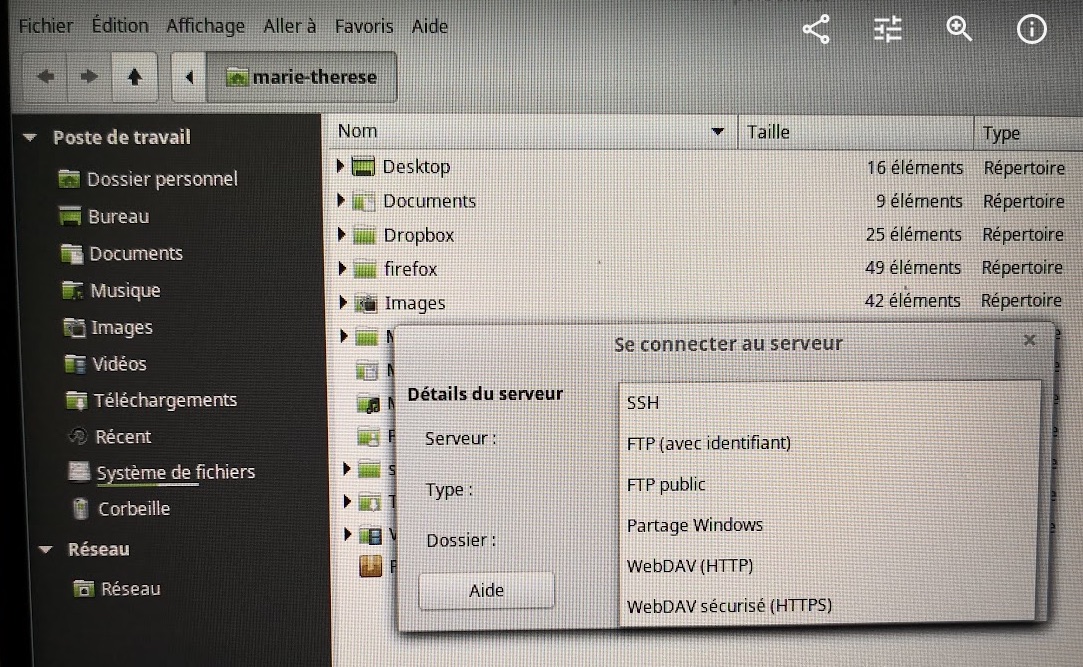Open the share icon at top right

(816, 29)
